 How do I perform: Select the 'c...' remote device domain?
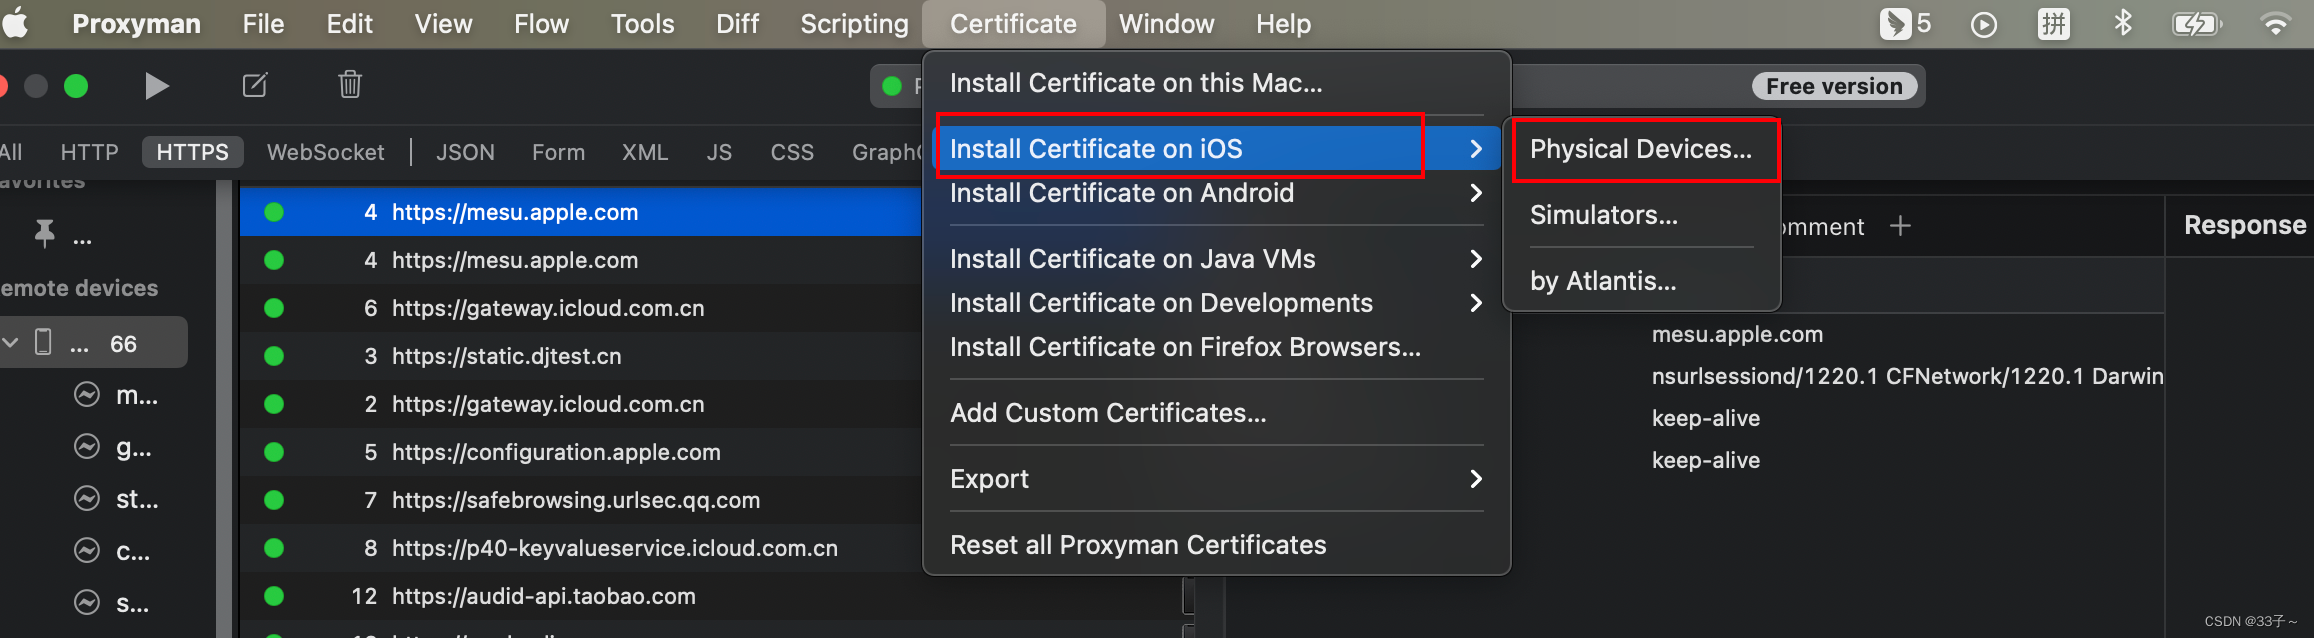point(132,550)
